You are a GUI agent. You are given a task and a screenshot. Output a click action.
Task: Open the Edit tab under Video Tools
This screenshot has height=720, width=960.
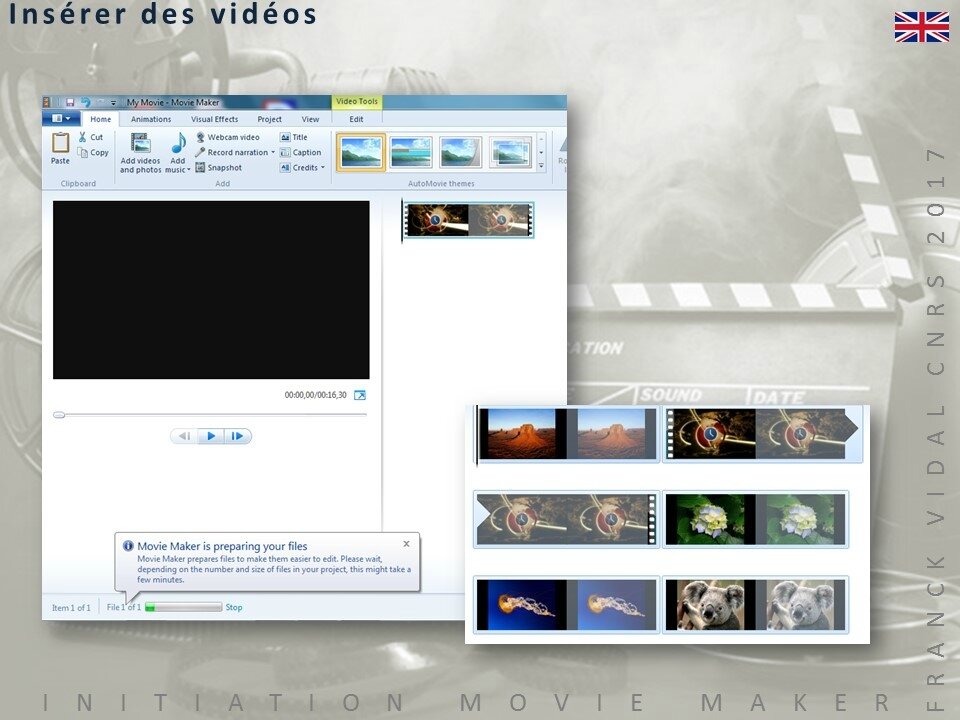(356, 119)
